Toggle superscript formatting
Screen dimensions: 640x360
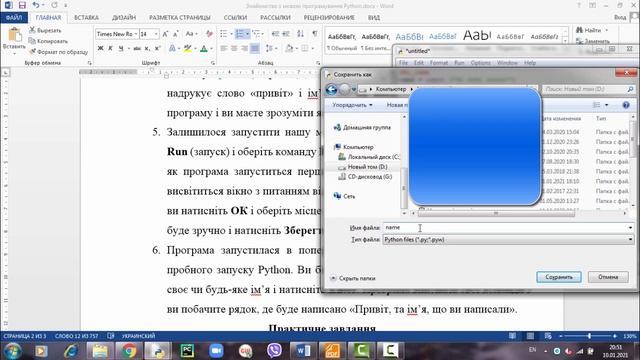coord(158,49)
